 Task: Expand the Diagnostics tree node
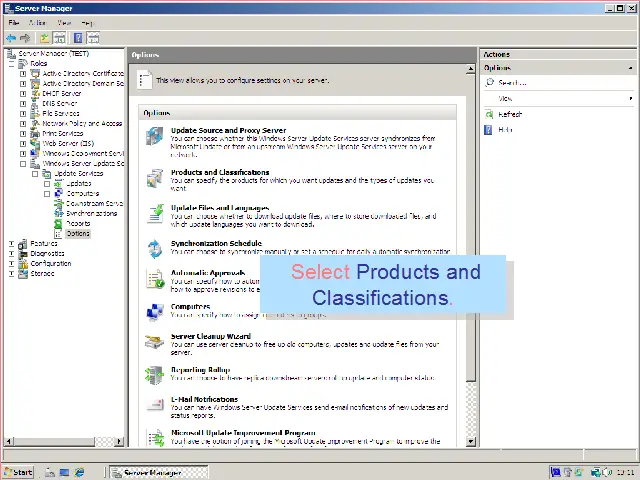pos(11,253)
